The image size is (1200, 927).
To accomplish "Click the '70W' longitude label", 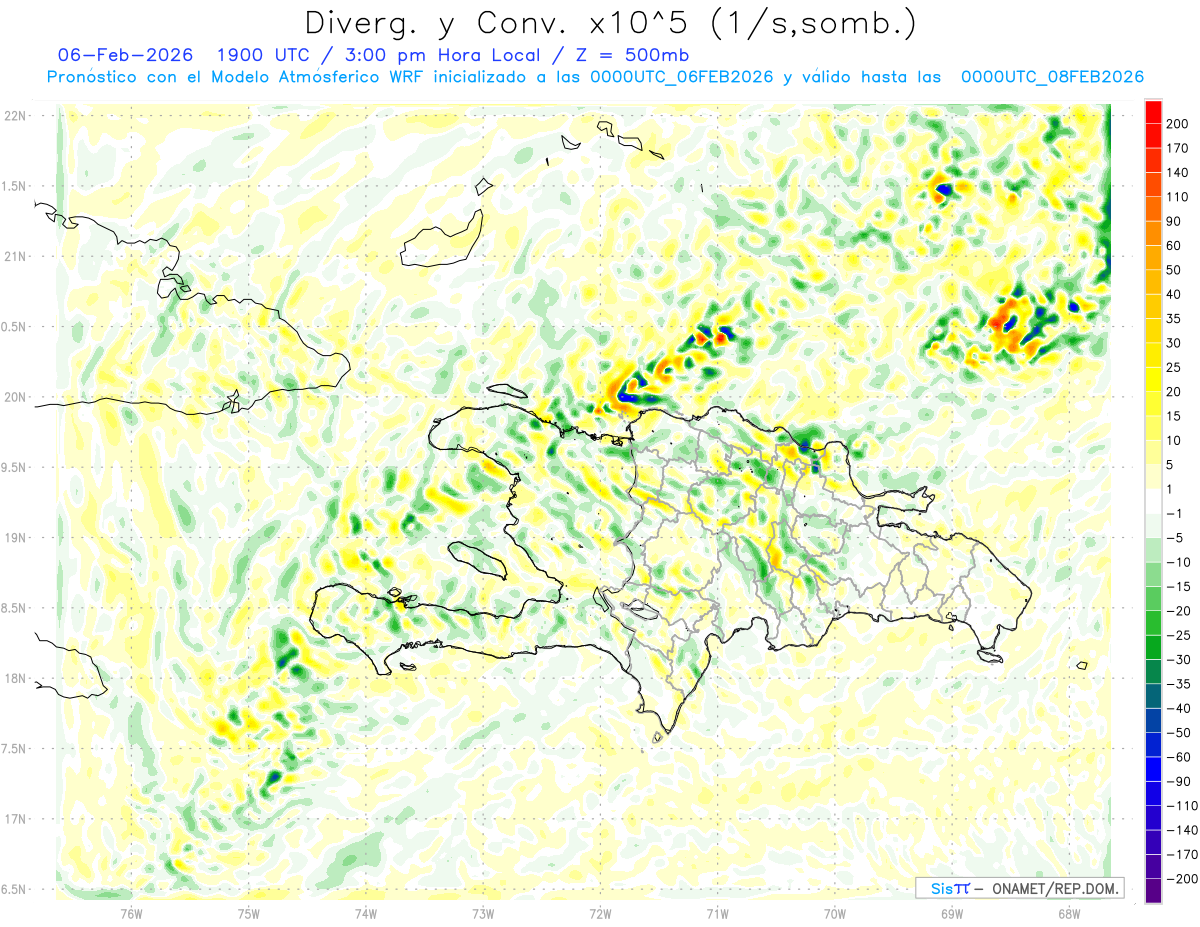I will point(835,912).
